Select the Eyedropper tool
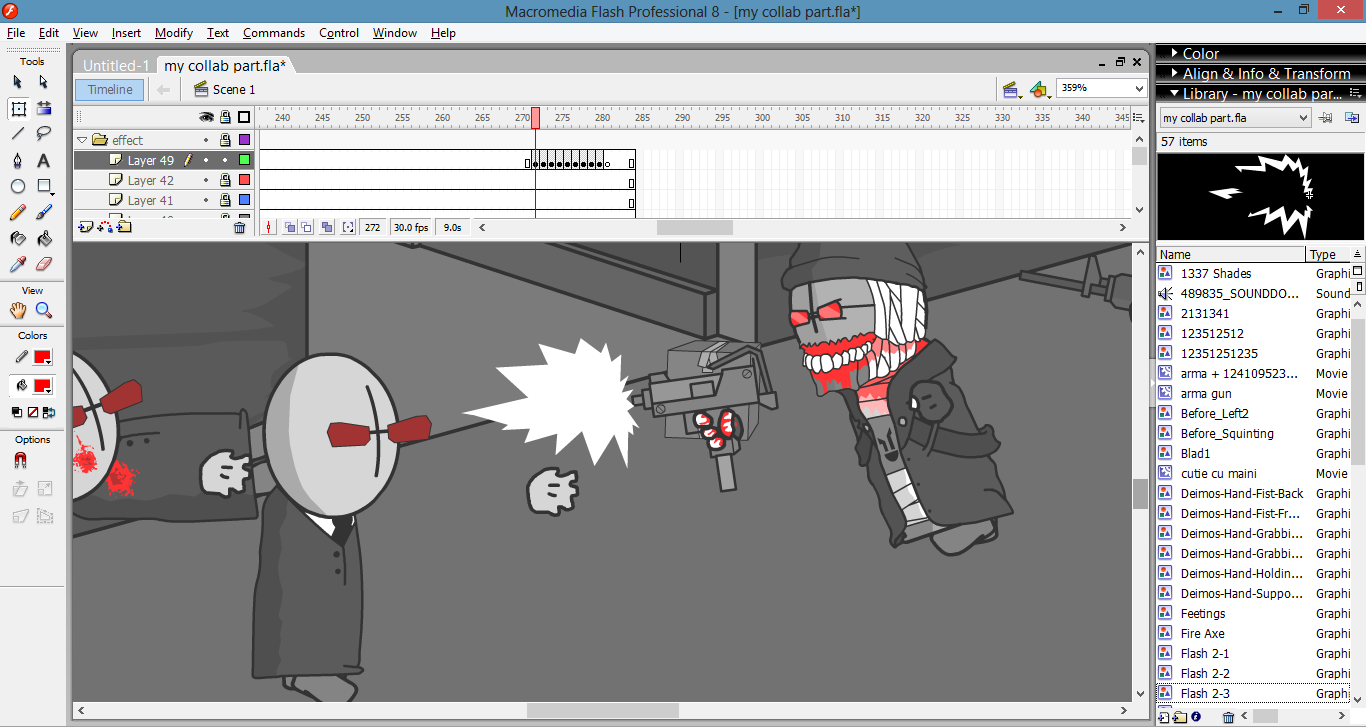 click(18, 264)
